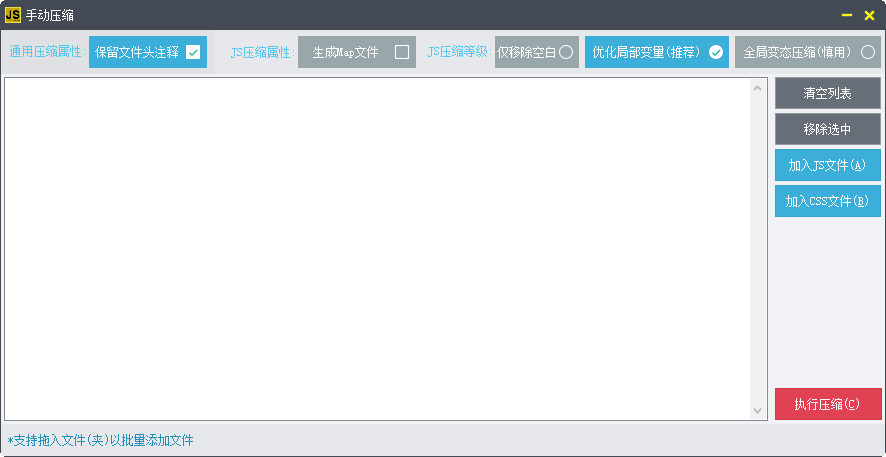Choose 全局变态压缩(慎用) radio option
Screen dimensions: 886x457
pyautogui.click(x=810, y=52)
